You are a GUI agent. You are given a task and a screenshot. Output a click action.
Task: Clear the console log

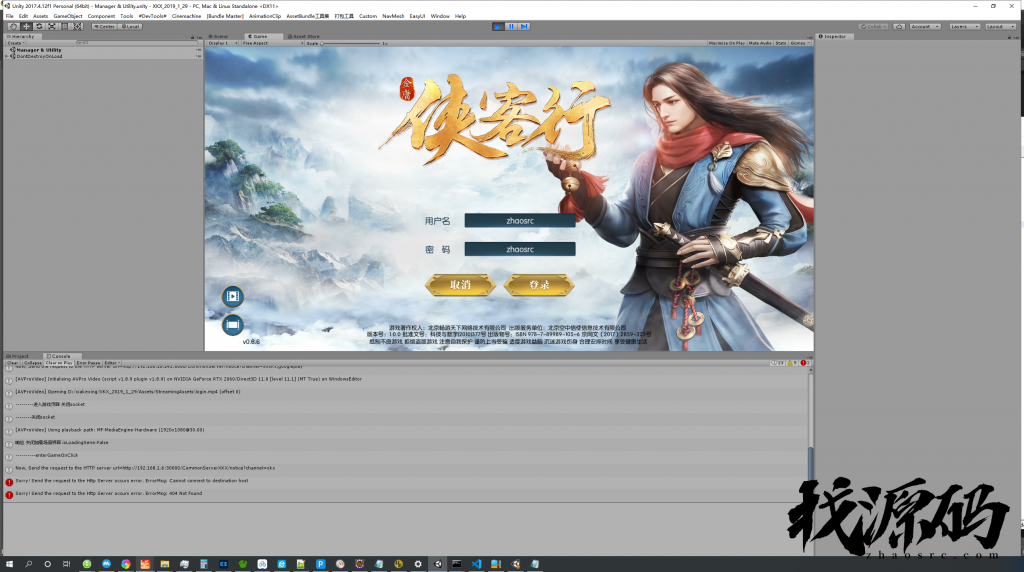point(13,362)
